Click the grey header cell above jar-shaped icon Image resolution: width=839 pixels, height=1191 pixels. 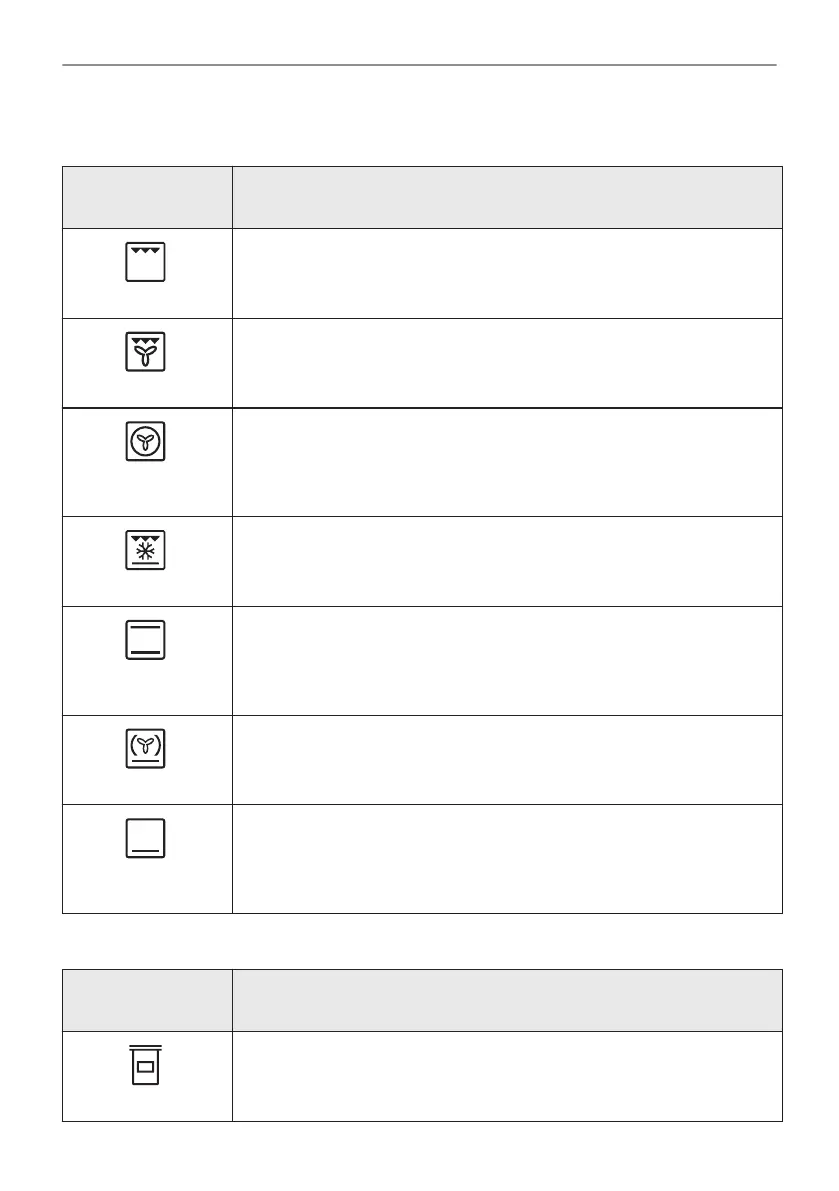click(147, 1000)
